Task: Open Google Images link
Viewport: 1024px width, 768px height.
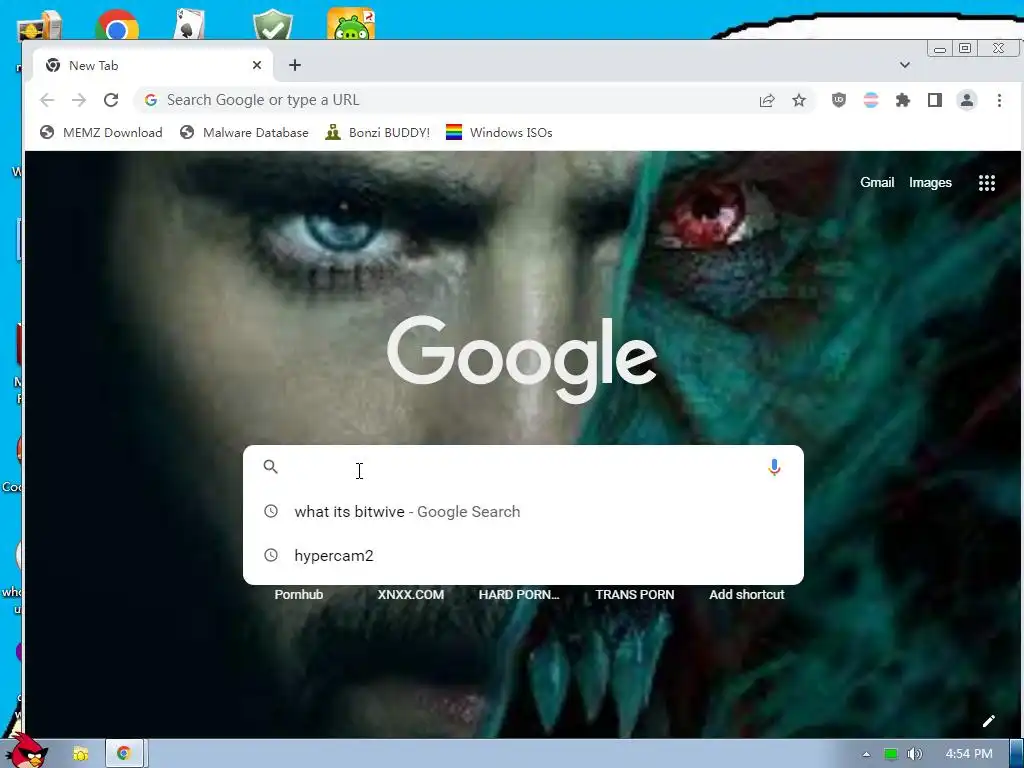Action: pos(930,183)
